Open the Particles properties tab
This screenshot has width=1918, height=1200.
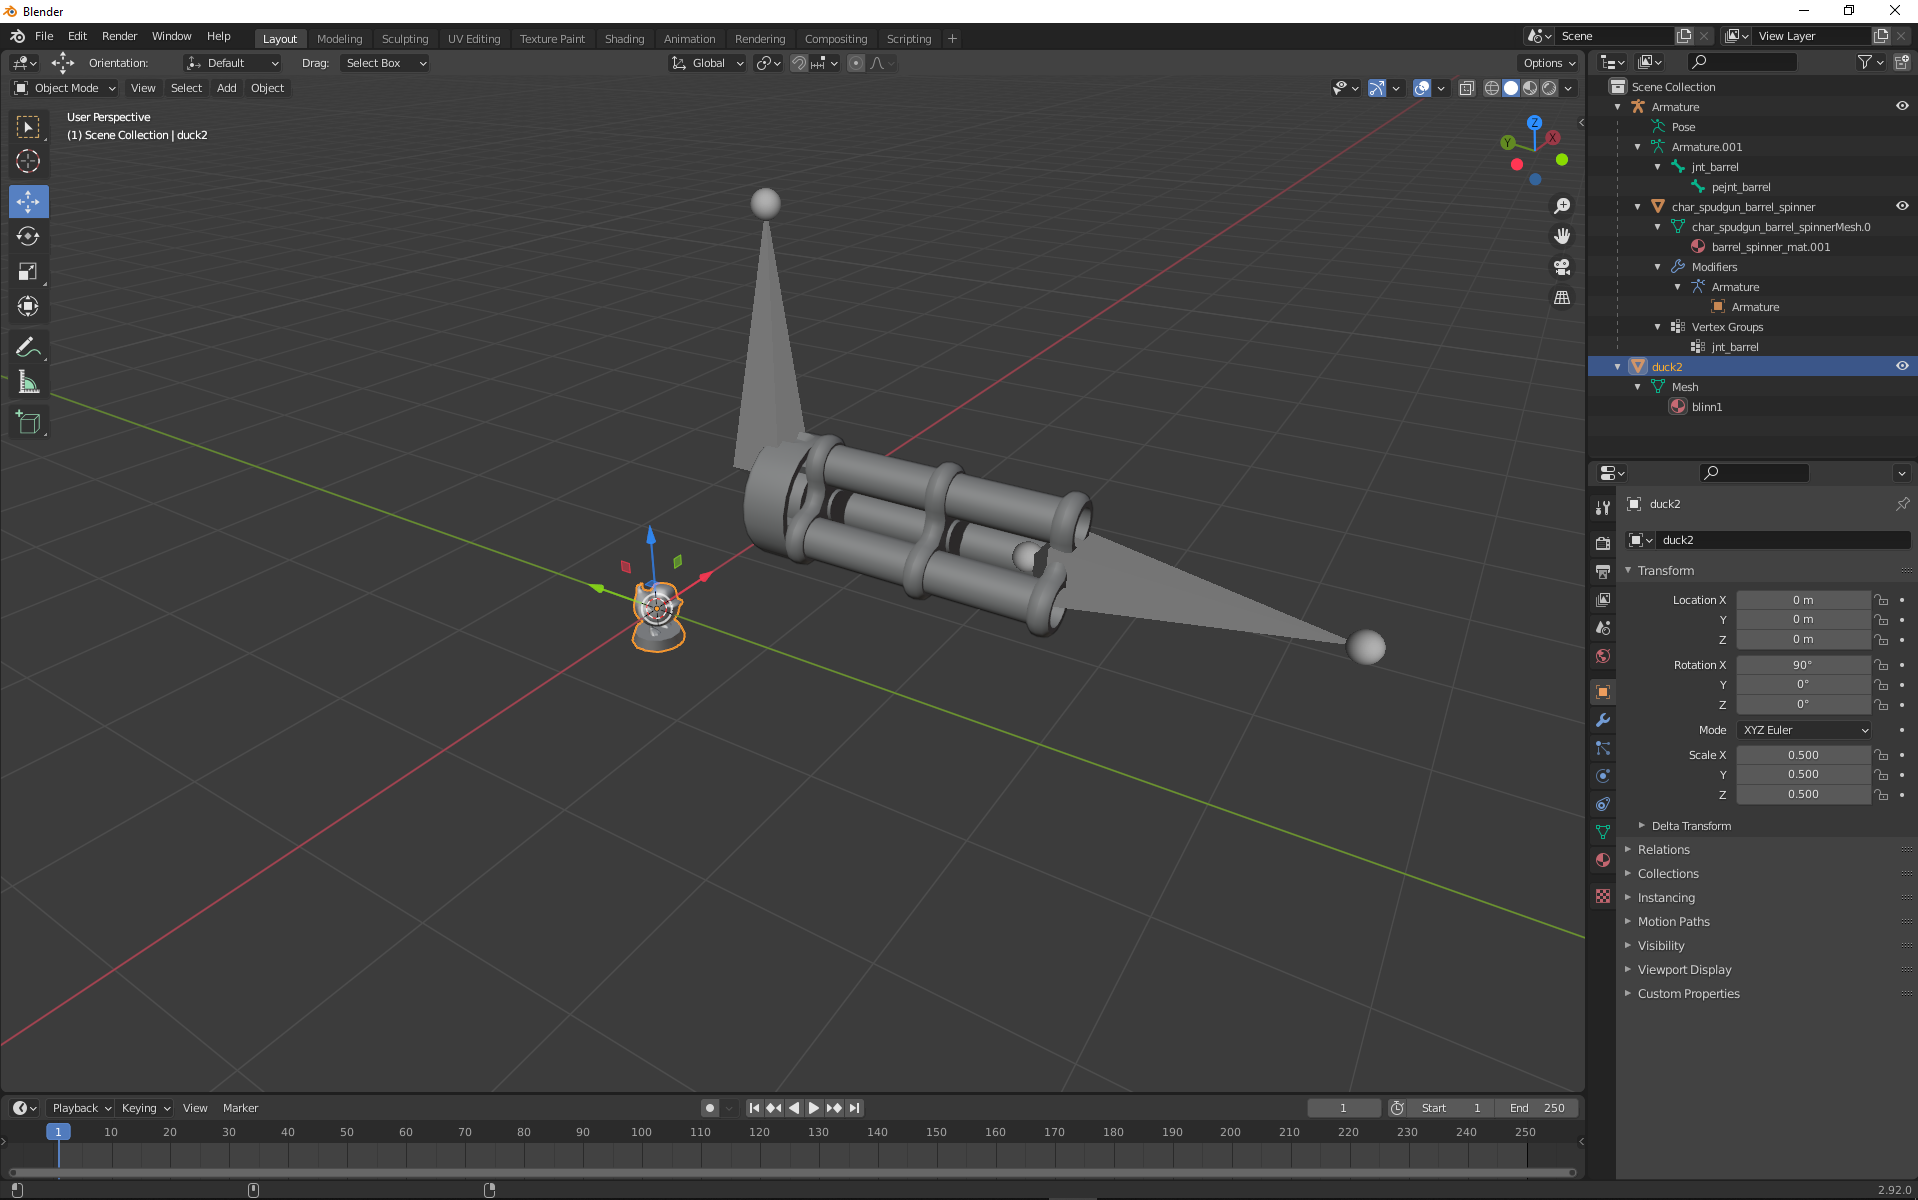coord(1603,748)
